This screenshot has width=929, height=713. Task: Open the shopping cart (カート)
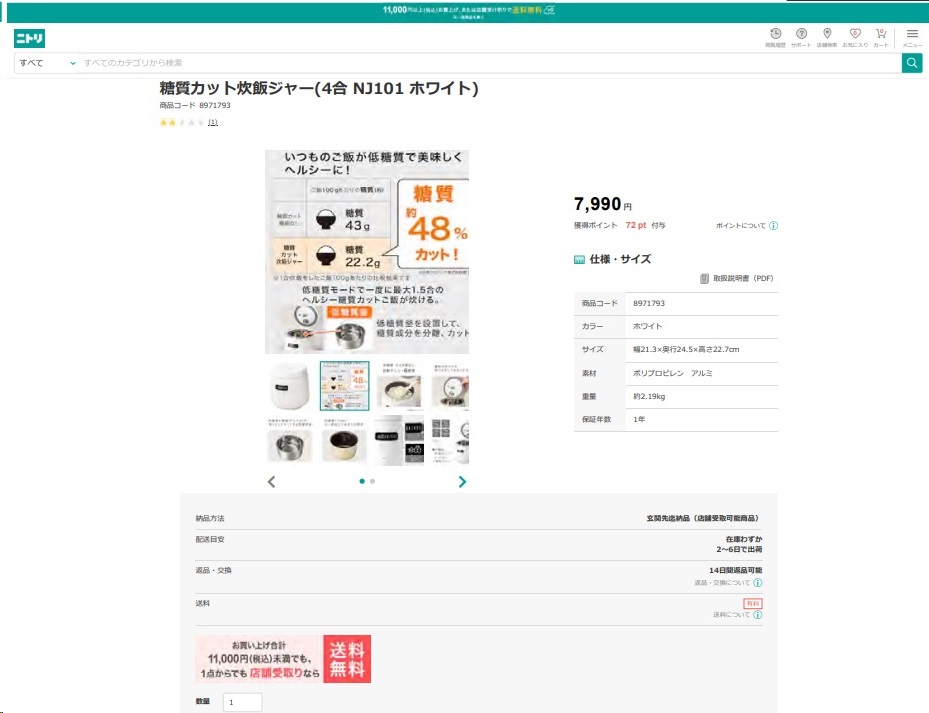(881, 36)
